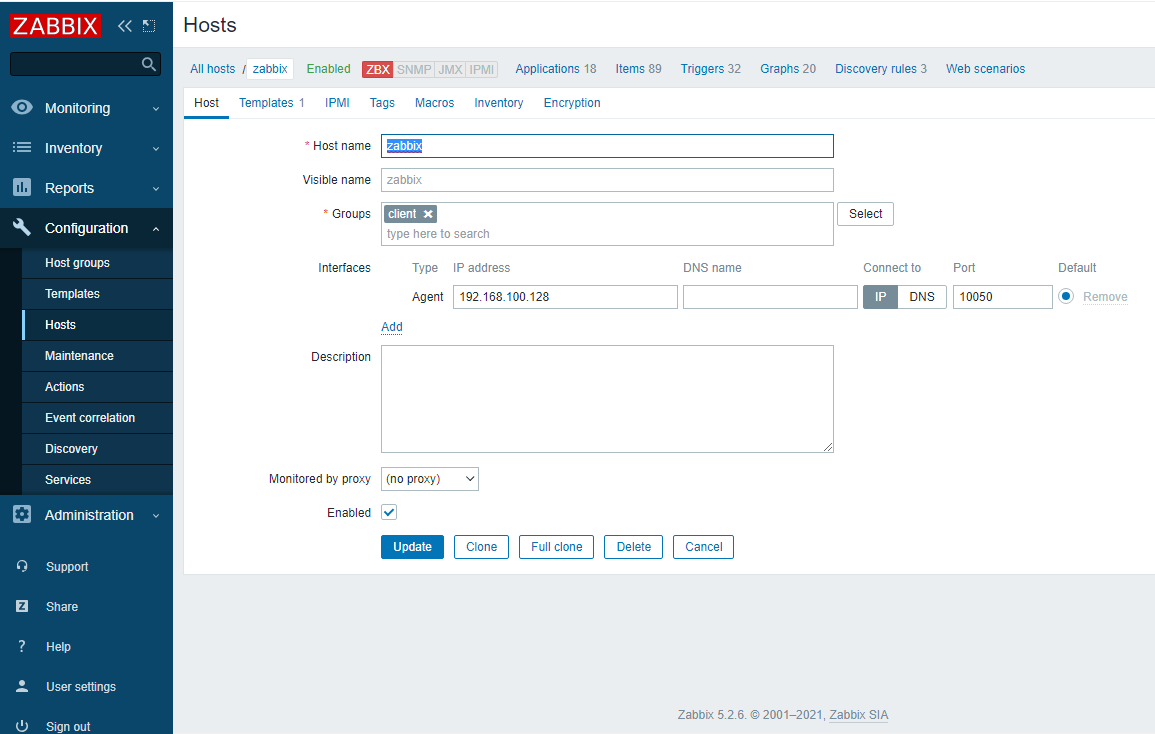Expand the Inventory menu chevron
The width and height of the screenshot is (1155, 734).
[x=155, y=148]
